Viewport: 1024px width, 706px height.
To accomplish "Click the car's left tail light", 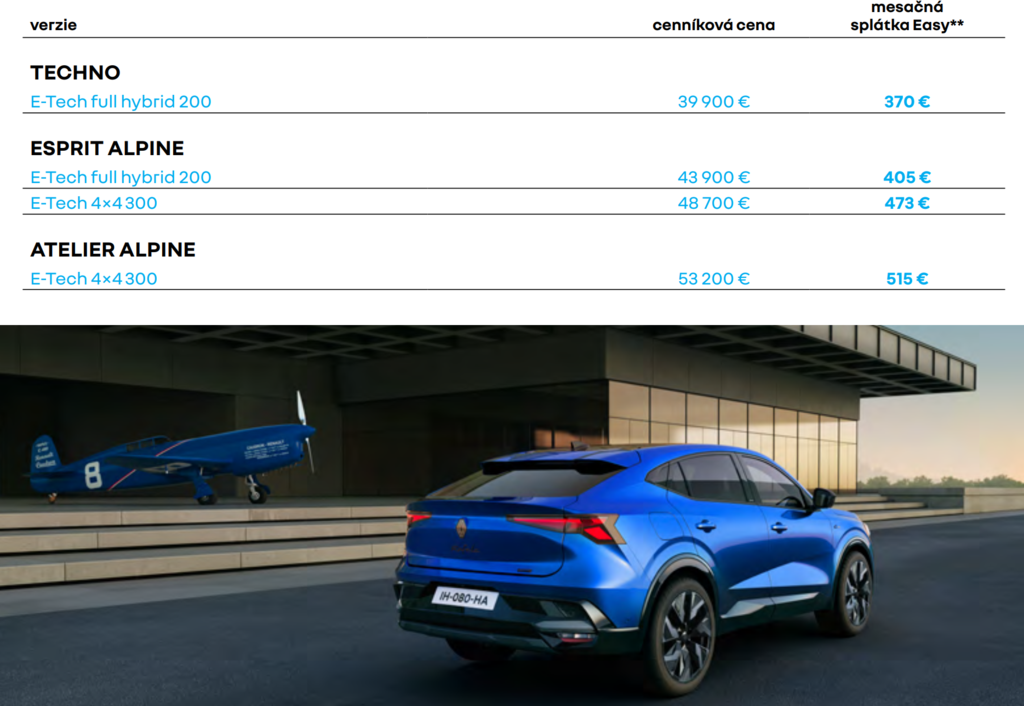I will [416, 518].
